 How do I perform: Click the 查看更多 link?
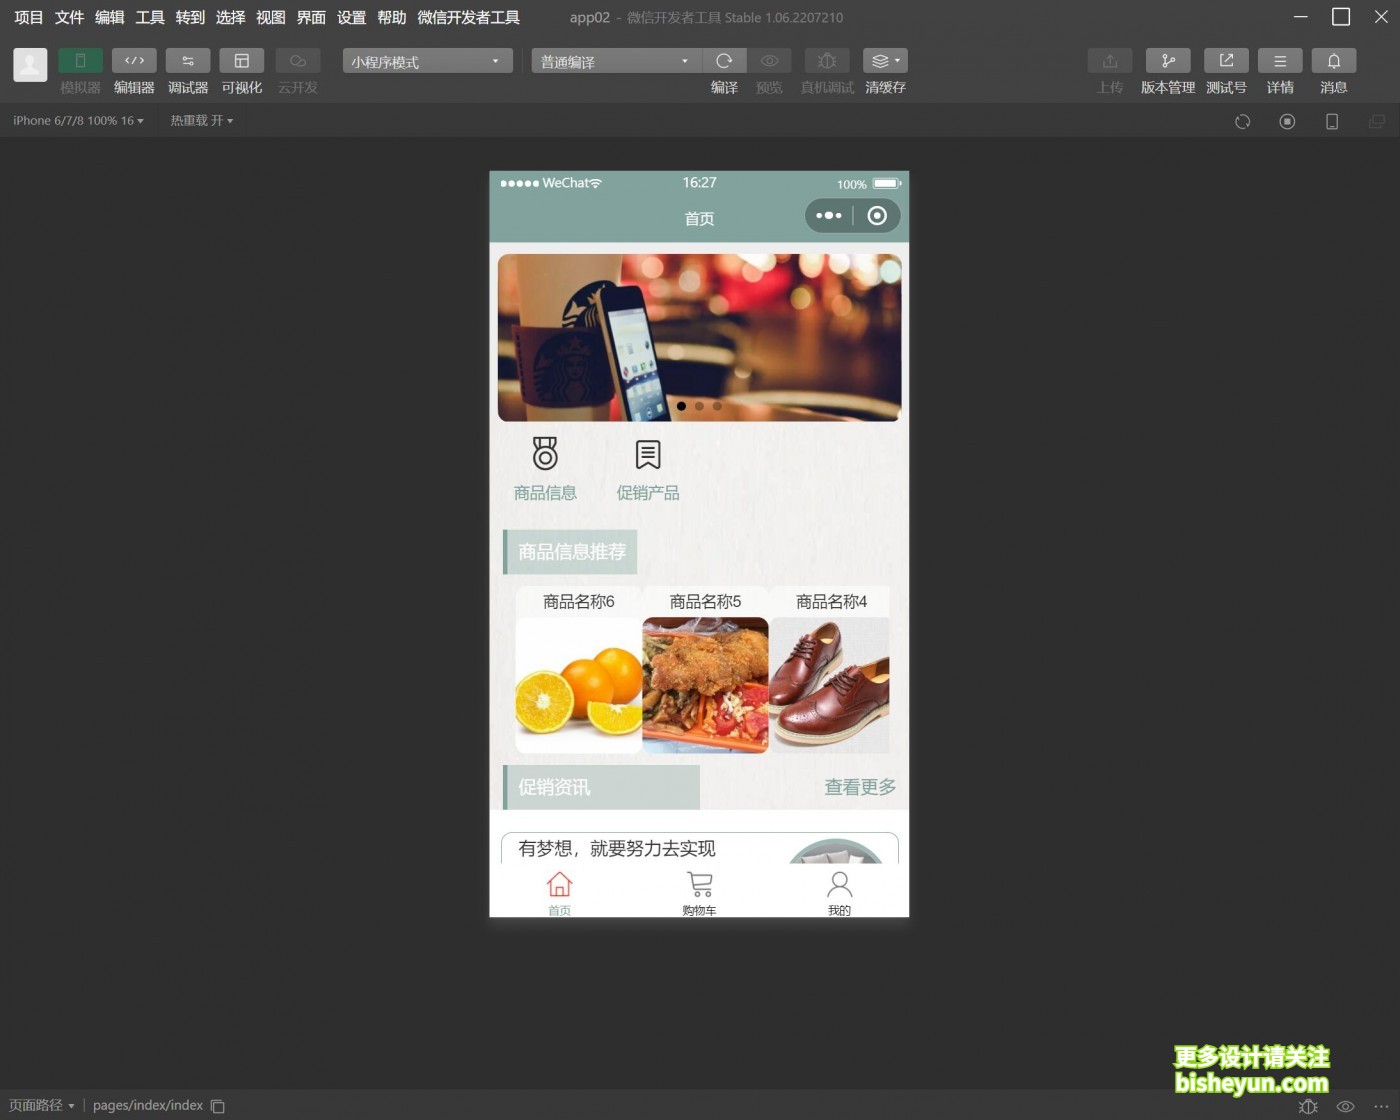(860, 787)
